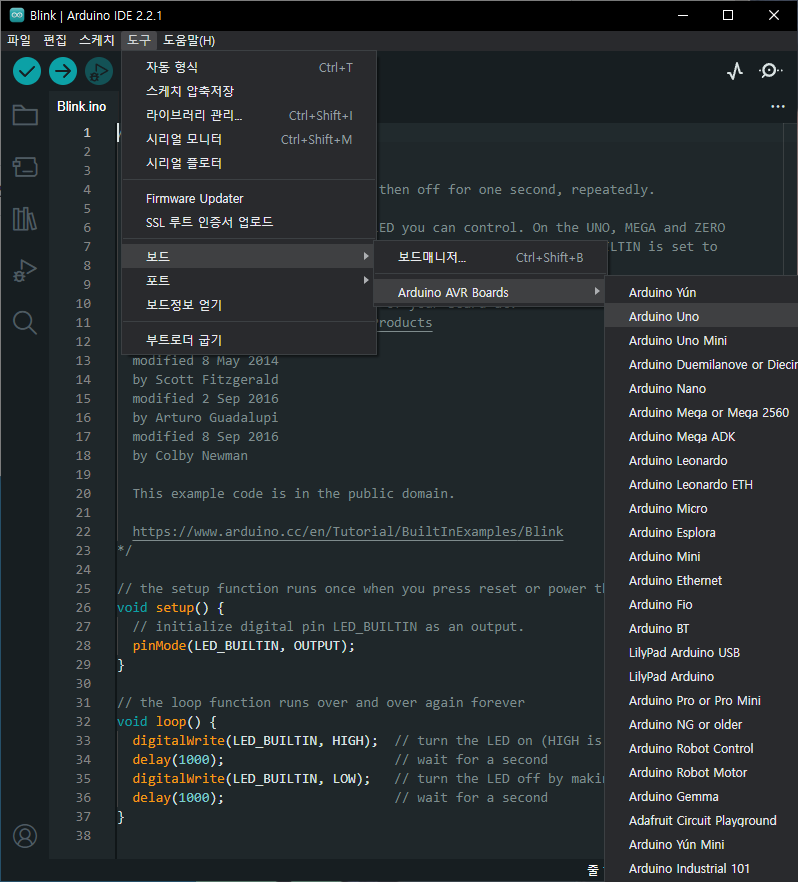Select Arduino Mega or Mega 2560
The width and height of the screenshot is (798, 882).
click(701, 413)
